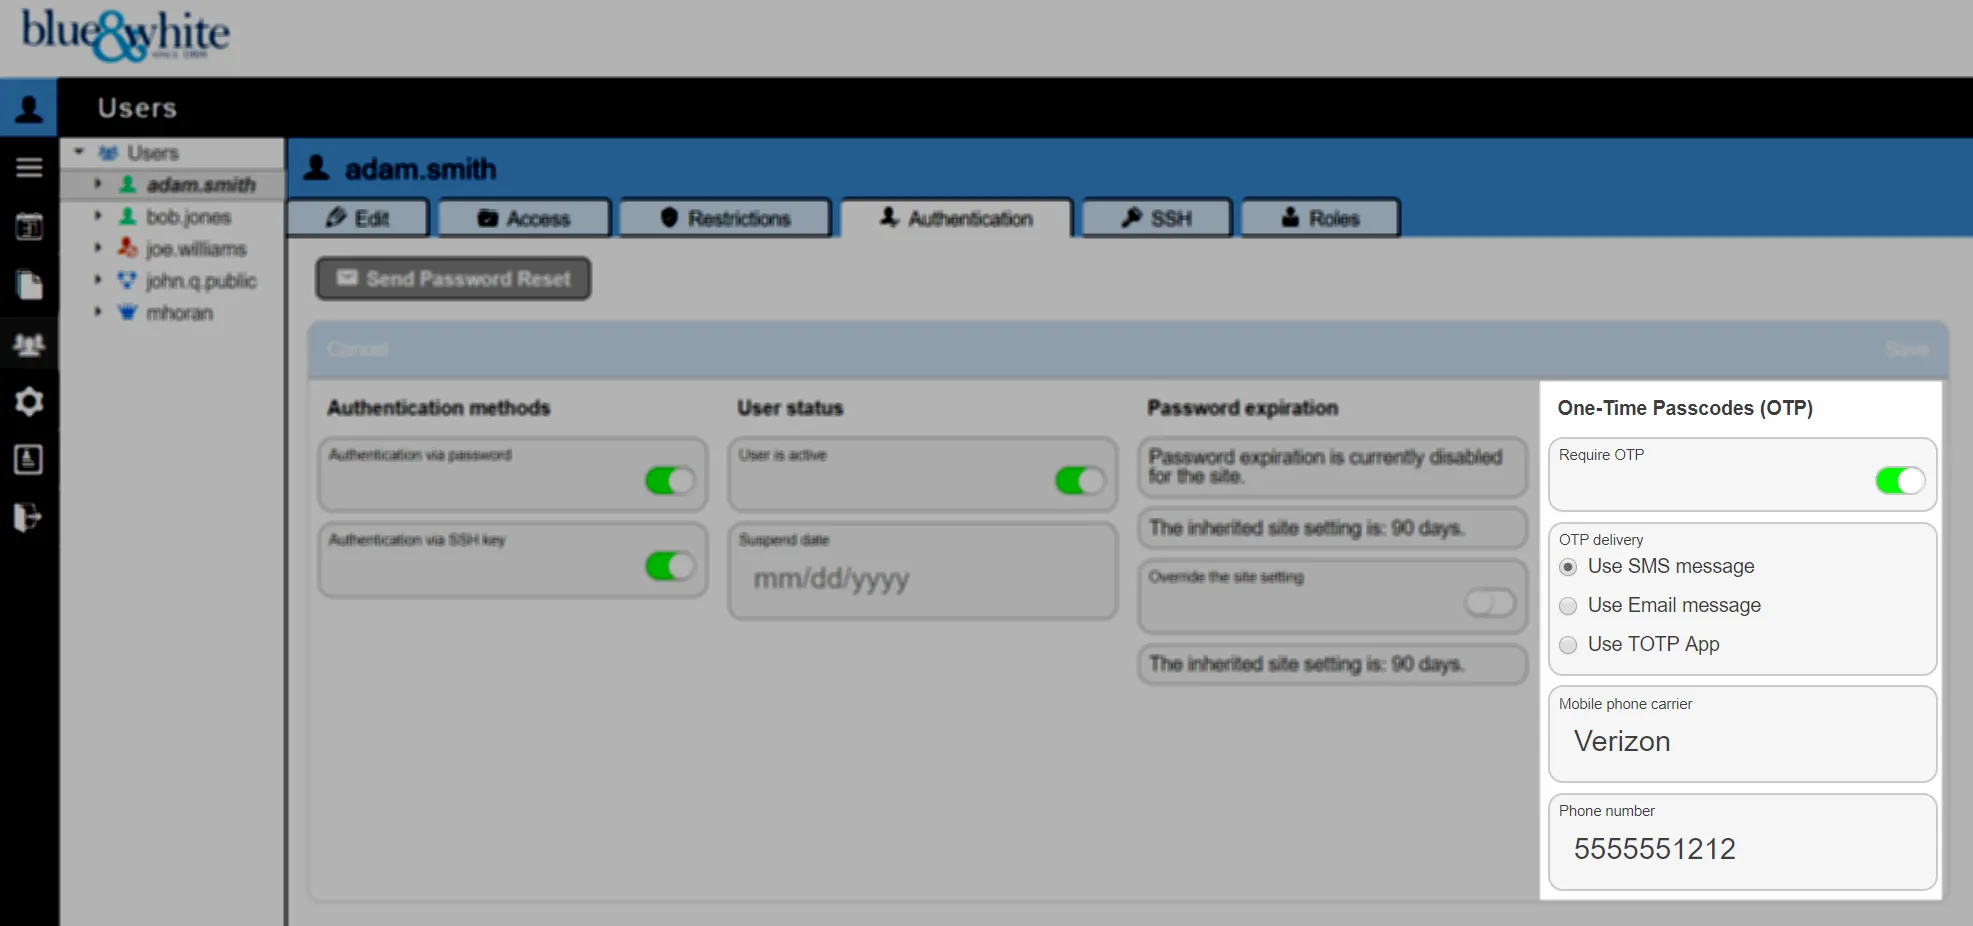Click the files icon in sidebar
Image resolution: width=1973 pixels, height=926 pixels.
29,285
